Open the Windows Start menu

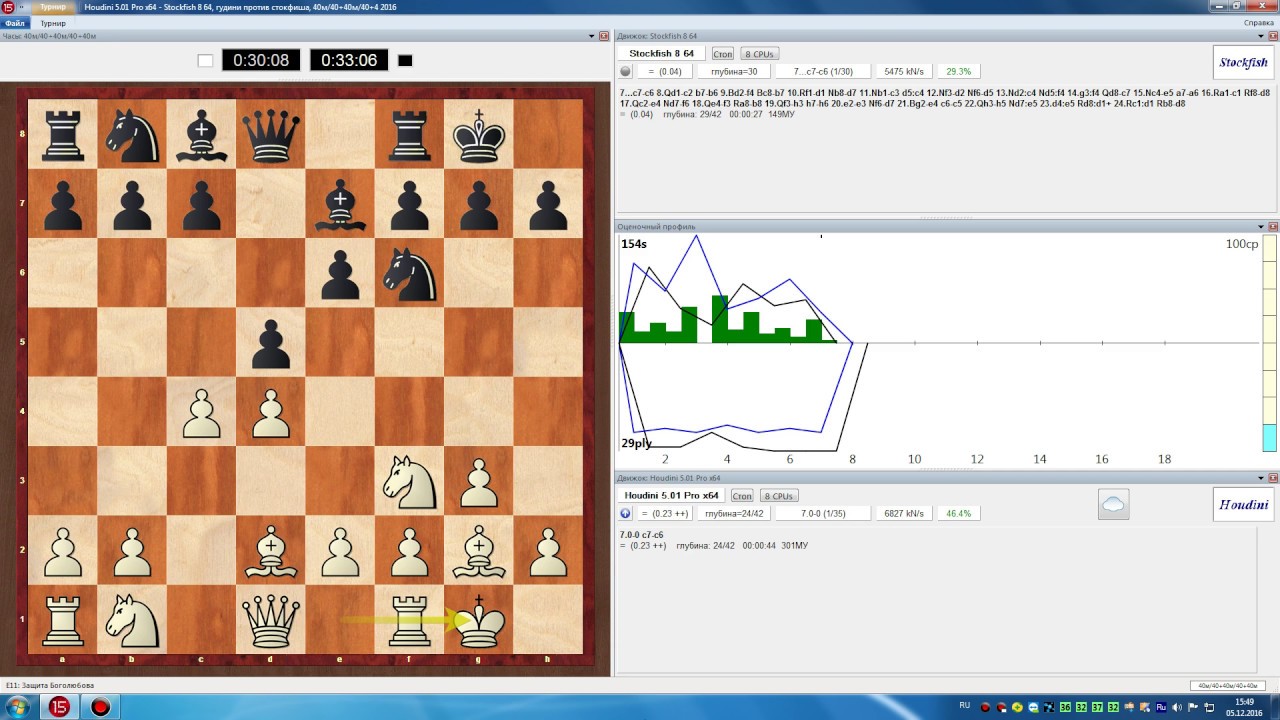click(18, 707)
